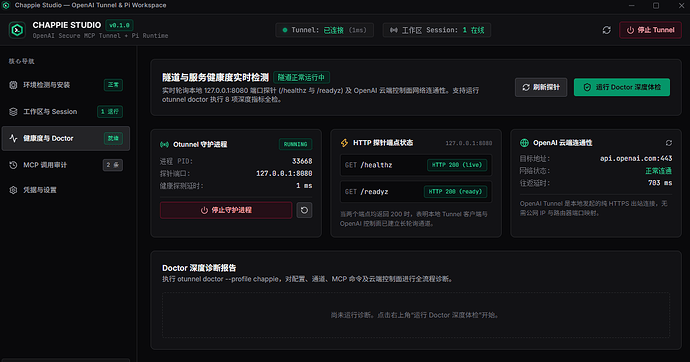The height and width of the screenshot is (362, 690).
Task: Click the 1 ms 健康探测延时 value
Action: [x=304, y=186]
